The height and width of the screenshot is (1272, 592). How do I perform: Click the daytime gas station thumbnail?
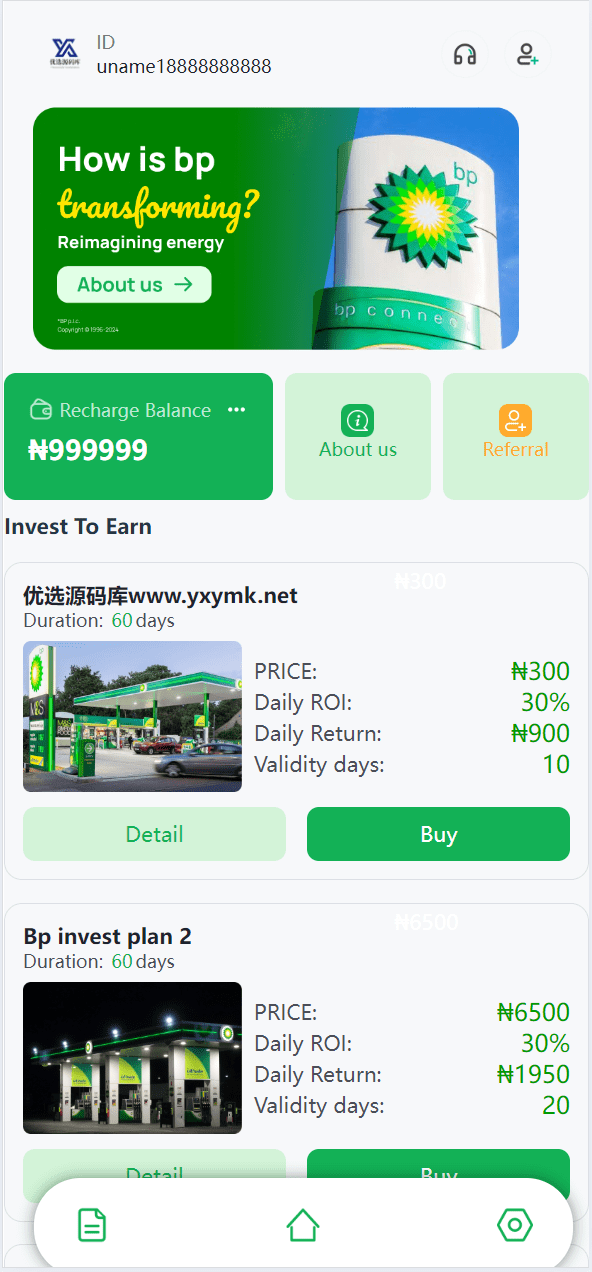(132, 716)
